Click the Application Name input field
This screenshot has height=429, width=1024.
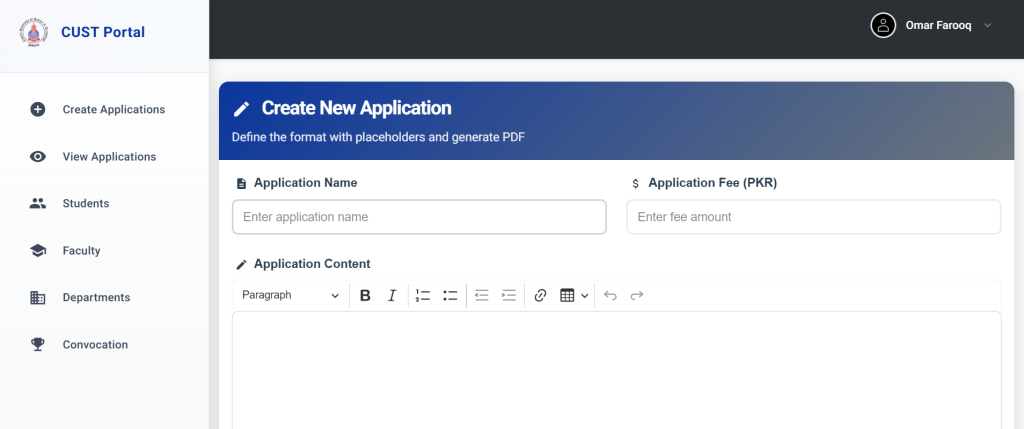pos(419,217)
